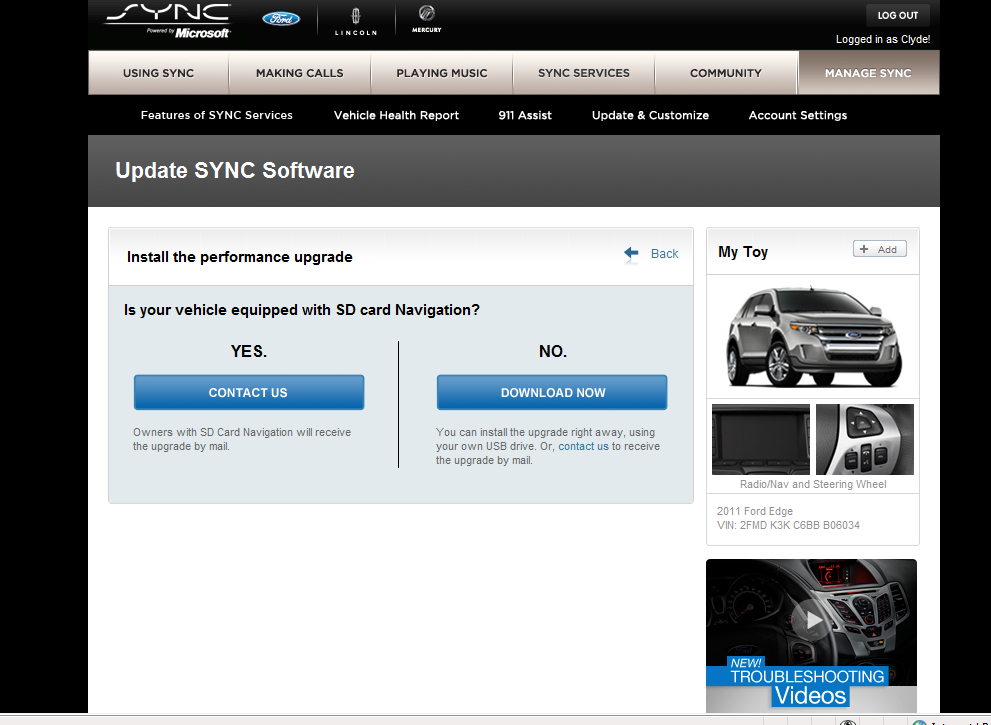
Task: Click the SYNC powered by Microsoft logo
Action: 168,20
